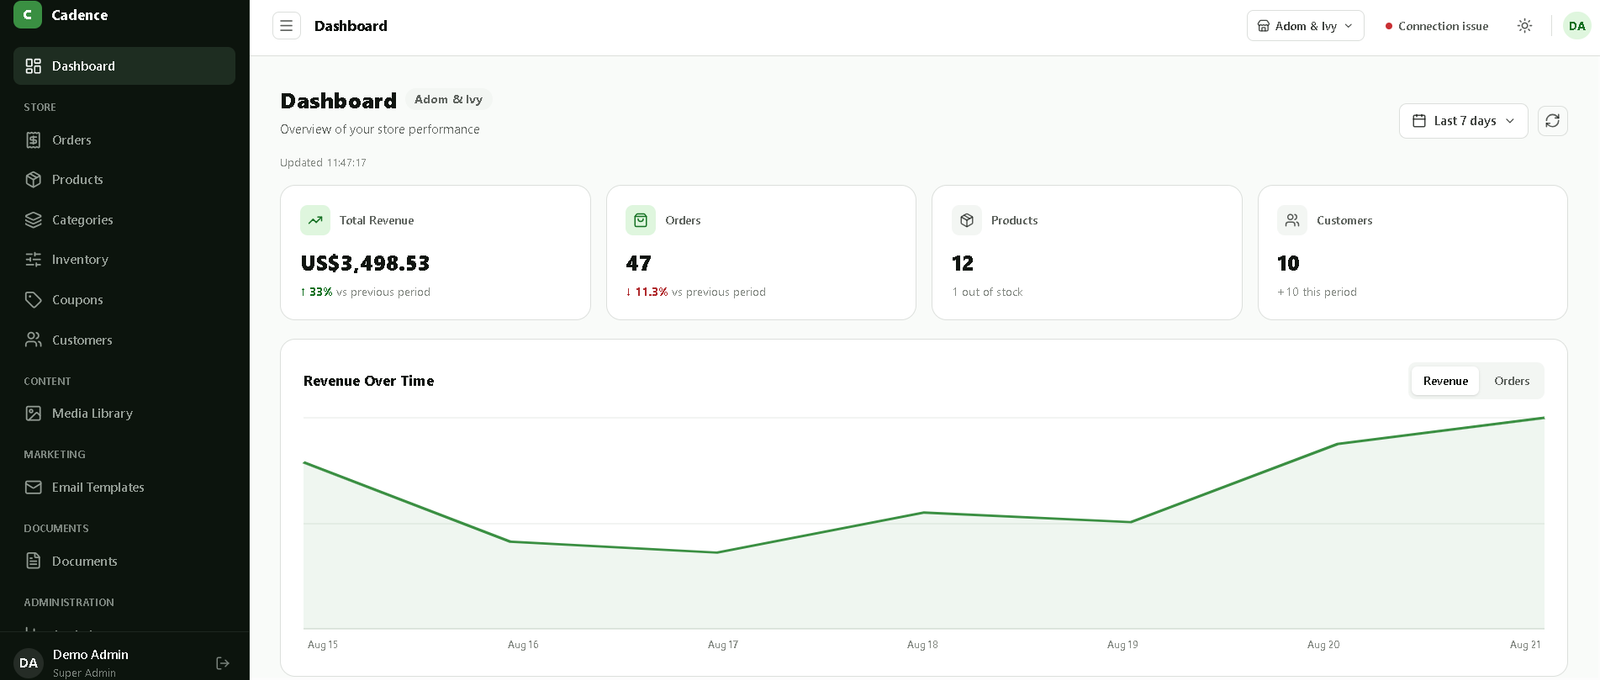Click the Aug 18 axis label

point(922,645)
